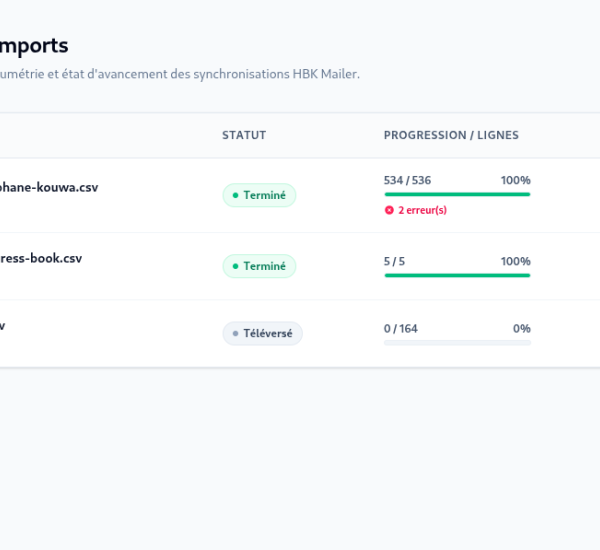Image resolution: width=600 pixels, height=550 pixels.
Task: Click the STATUT column header
Action: click(244, 135)
